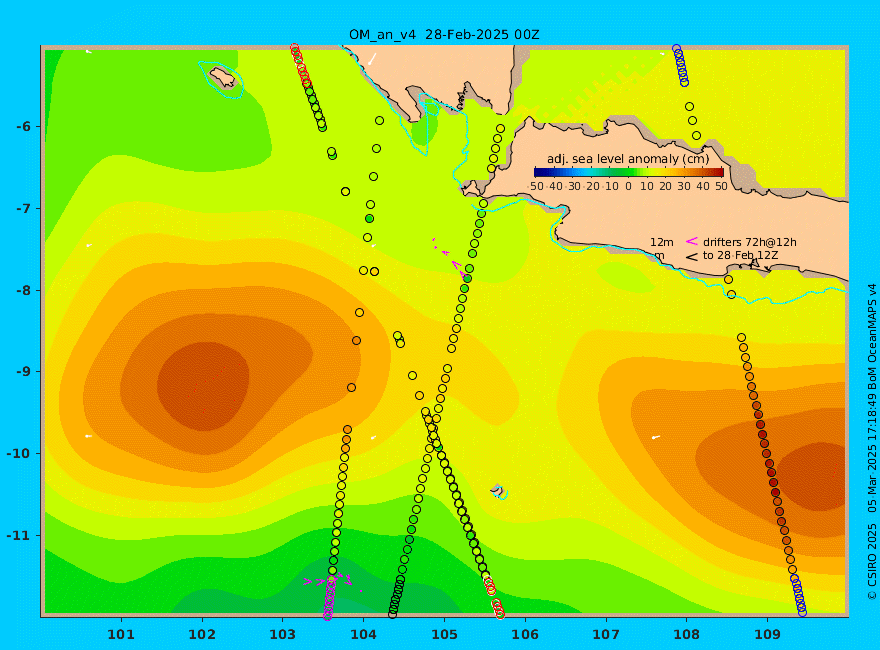Image resolution: width=880 pixels, height=650 pixels.
Task: Click the 108 longitude tick label
Action: [687, 635]
